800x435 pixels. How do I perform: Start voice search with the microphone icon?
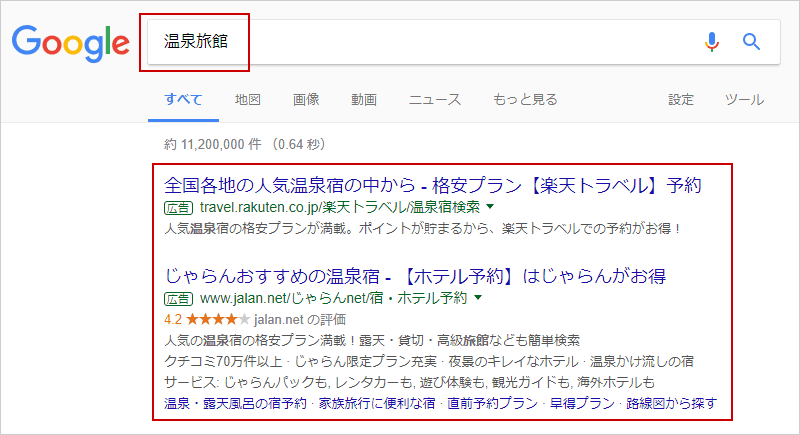click(712, 41)
